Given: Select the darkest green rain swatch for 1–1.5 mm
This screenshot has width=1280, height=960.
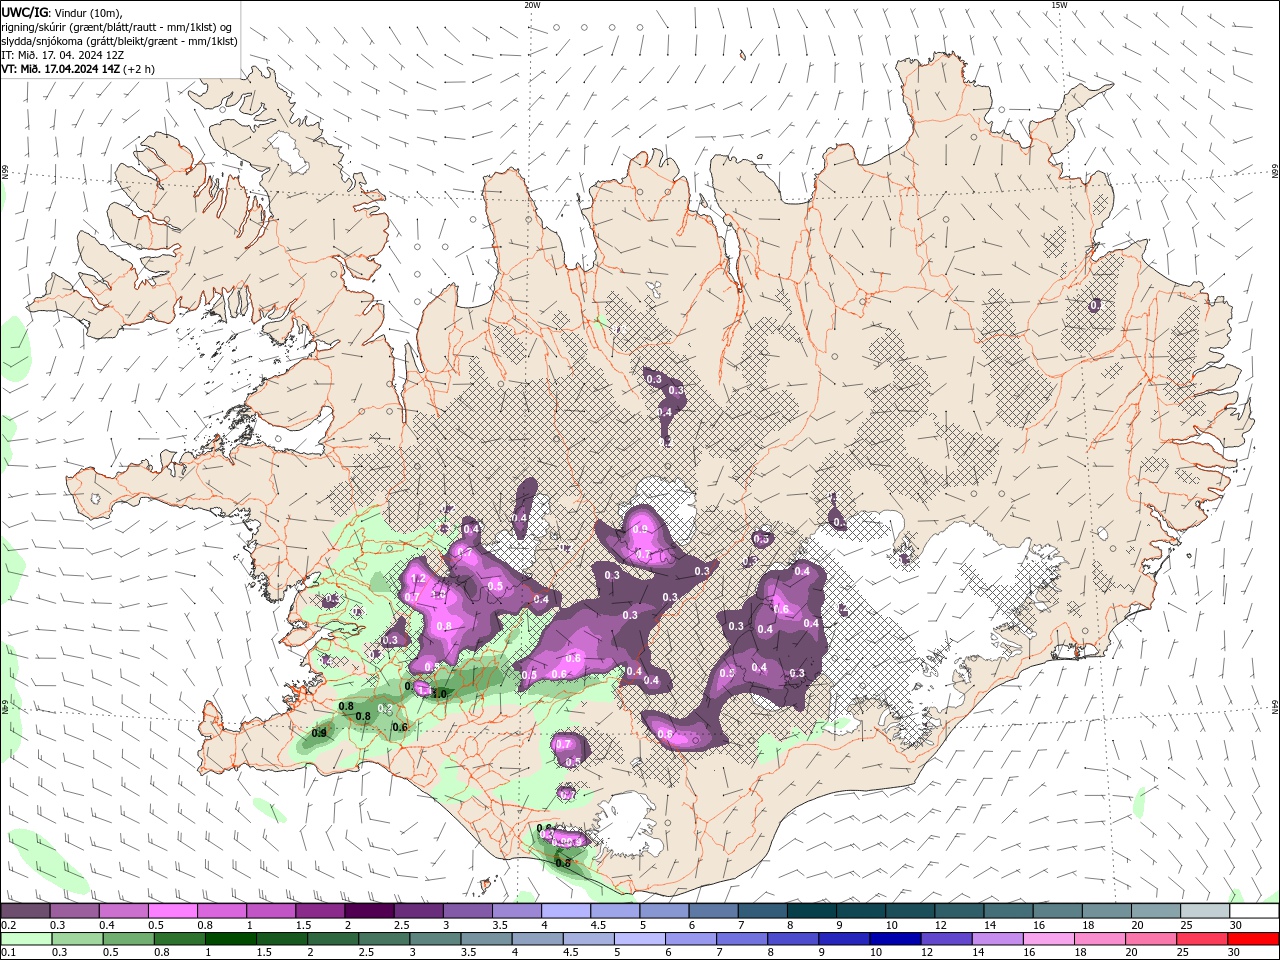Looking at the screenshot, I should 230,939.
